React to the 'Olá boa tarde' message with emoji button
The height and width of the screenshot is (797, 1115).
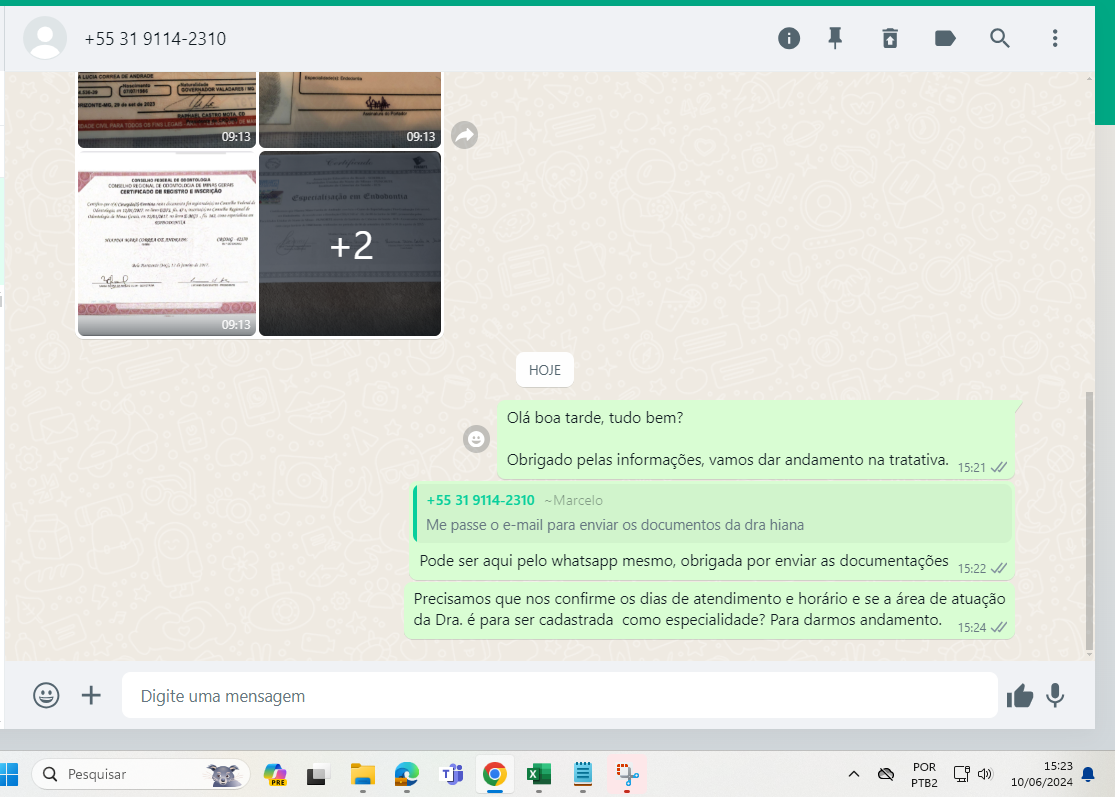click(477, 438)
